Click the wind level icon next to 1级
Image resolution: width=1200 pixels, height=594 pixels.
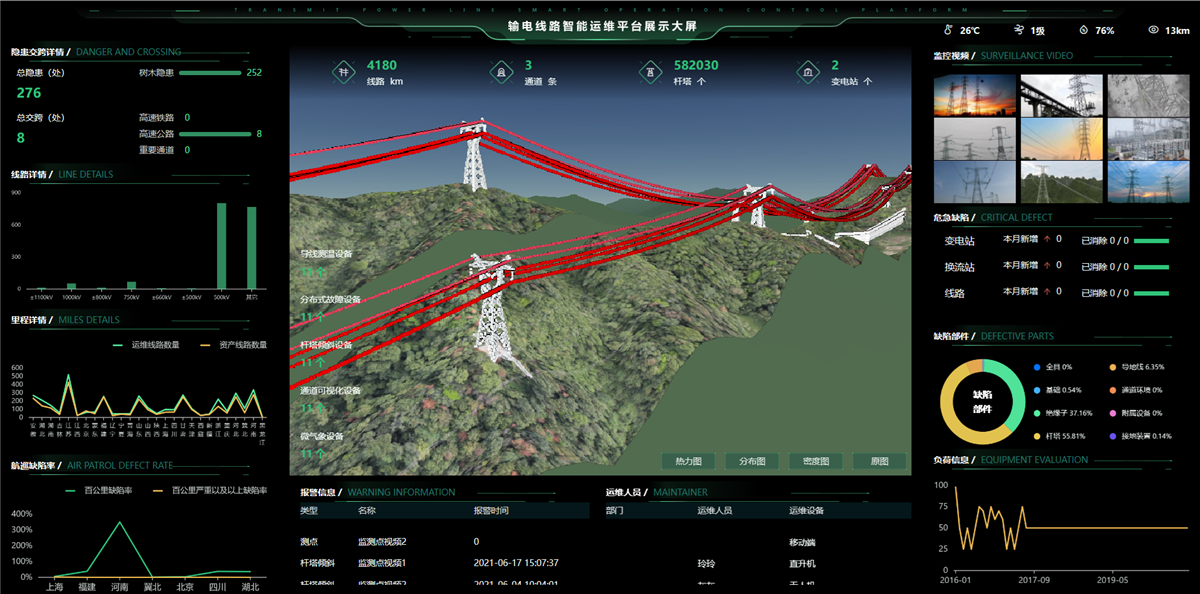tap(1018, 30)
